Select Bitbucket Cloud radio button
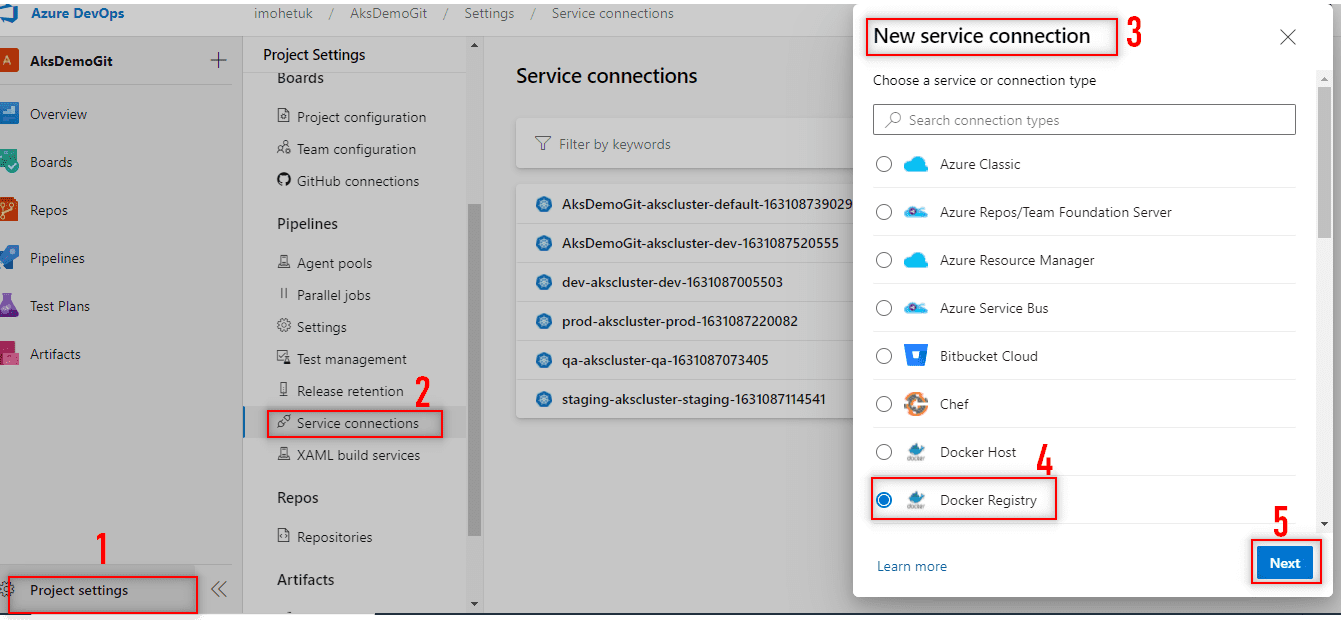 click(884, 356)
